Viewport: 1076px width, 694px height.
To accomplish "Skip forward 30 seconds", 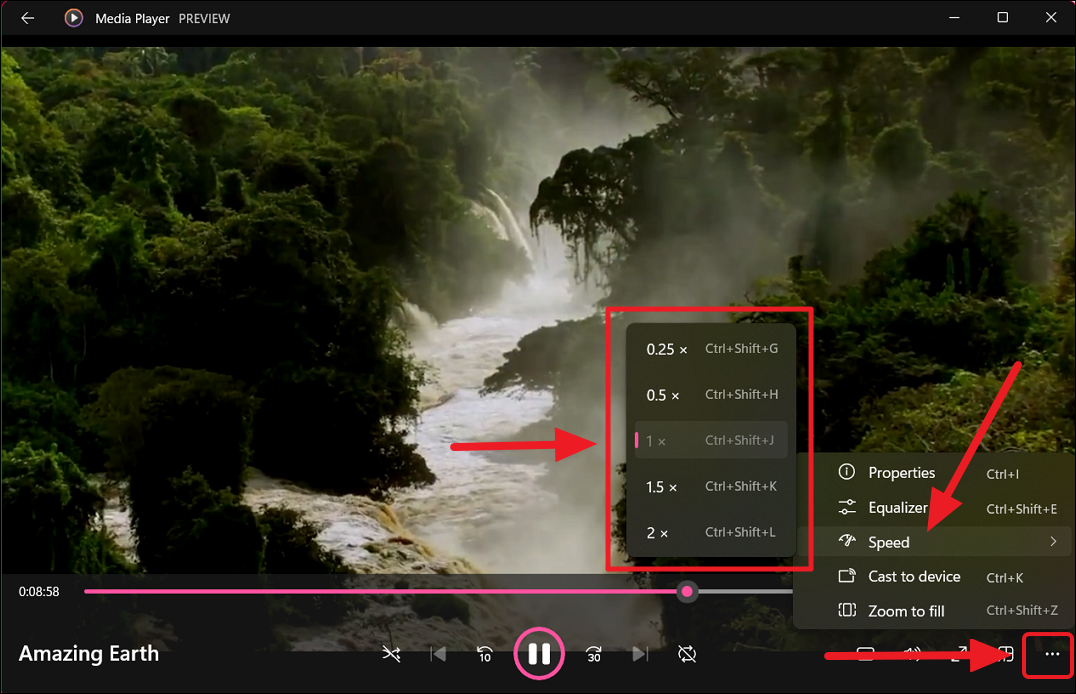I will pos(593,654).
